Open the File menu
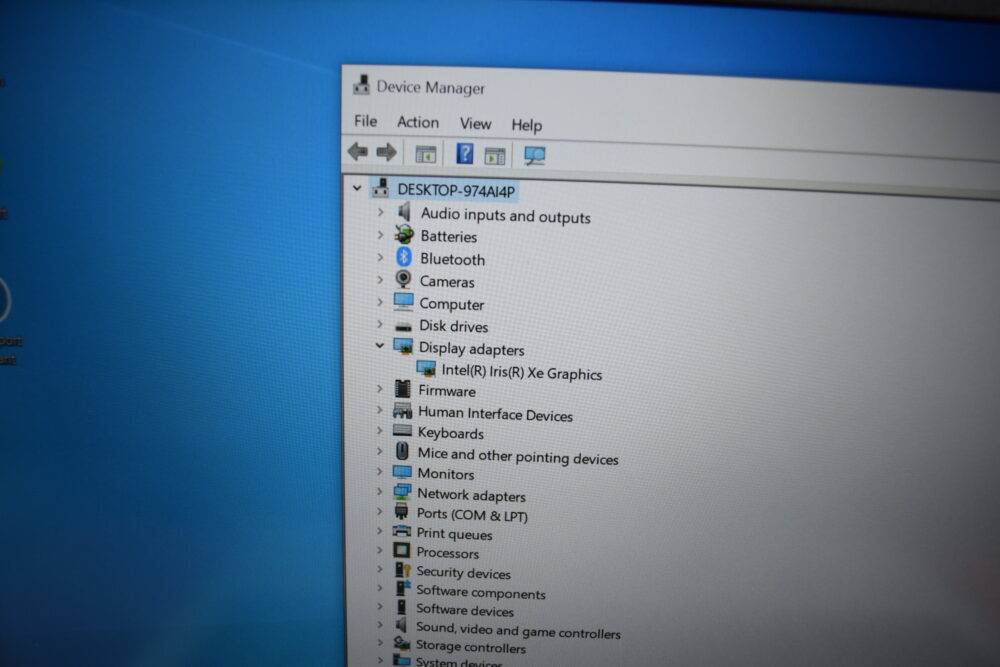This screenshot has height=667, width=1000. [365, 121]
